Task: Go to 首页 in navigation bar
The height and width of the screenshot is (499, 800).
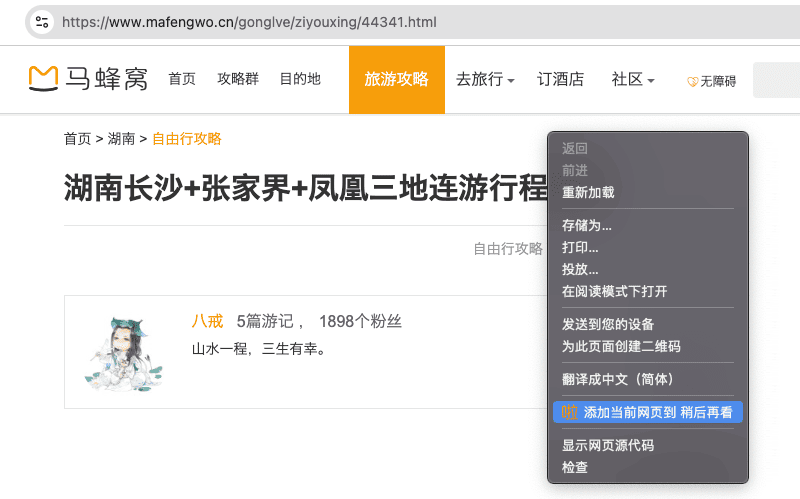Action: click(182, 79)
